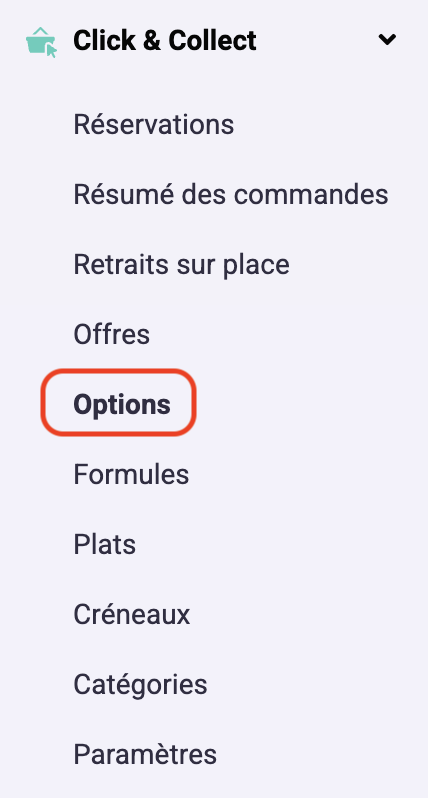Manage time slots under Créneaux
The height and width of the screenshot is (798, 428).
click(131, 615)
